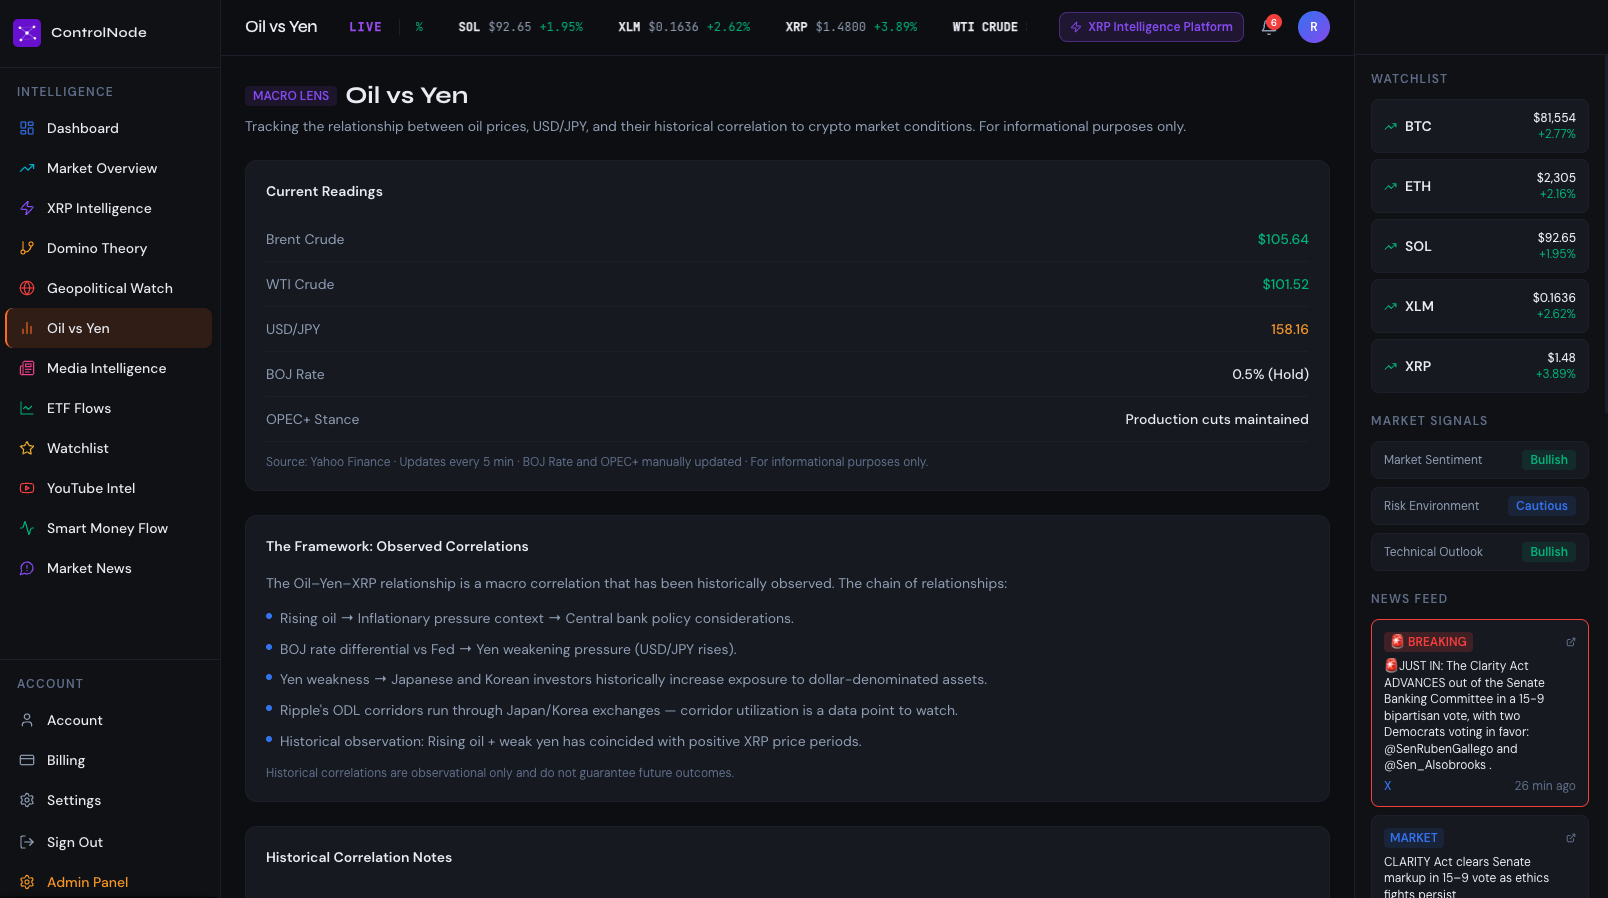Click the Sign Out arrow icon
1608x898 pixels.
point(27,842)
